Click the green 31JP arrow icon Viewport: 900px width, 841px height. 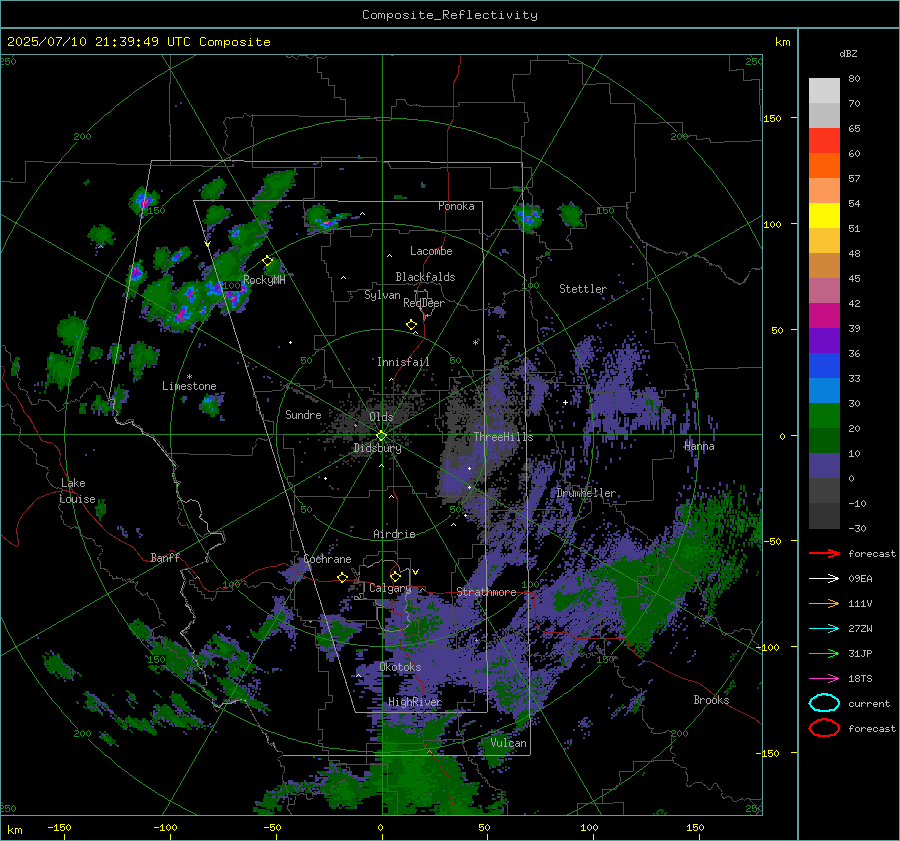click(x=824, y=653)
